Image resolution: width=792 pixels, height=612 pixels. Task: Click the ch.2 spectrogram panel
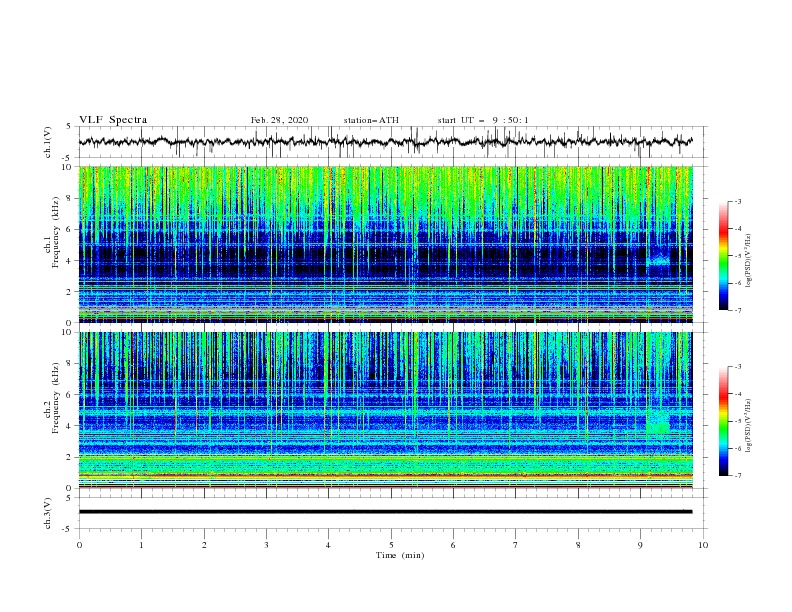tap(385, 410)
